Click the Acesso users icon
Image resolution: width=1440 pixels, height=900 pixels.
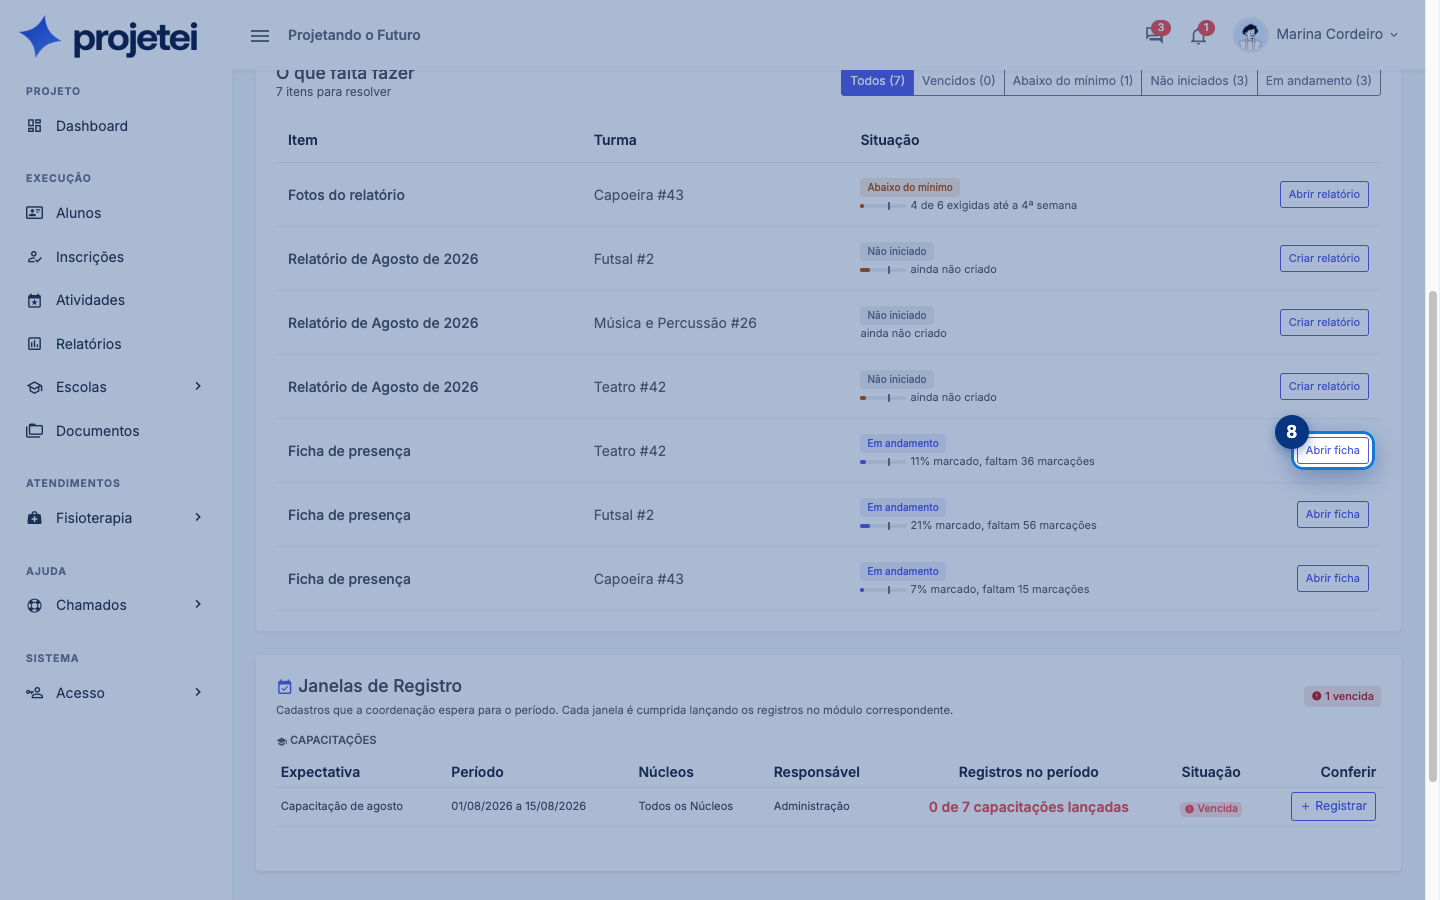tap(35, 693)
